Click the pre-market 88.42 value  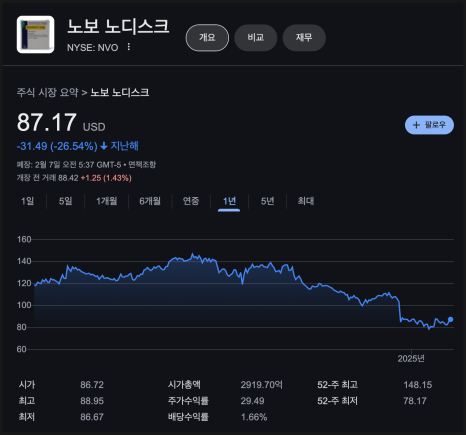pyautogui.click(x=68, y=178)
